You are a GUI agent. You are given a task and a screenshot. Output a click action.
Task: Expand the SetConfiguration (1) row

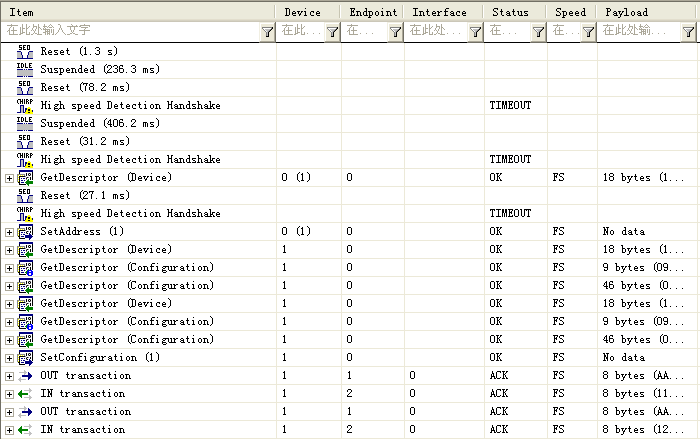point(9,358)
